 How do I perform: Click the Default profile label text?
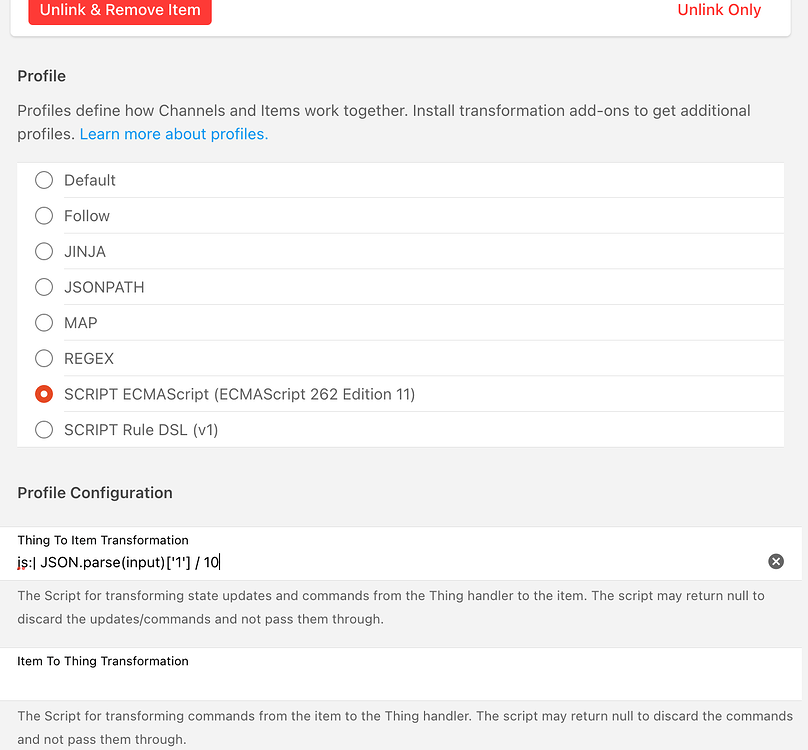[90, 180]
